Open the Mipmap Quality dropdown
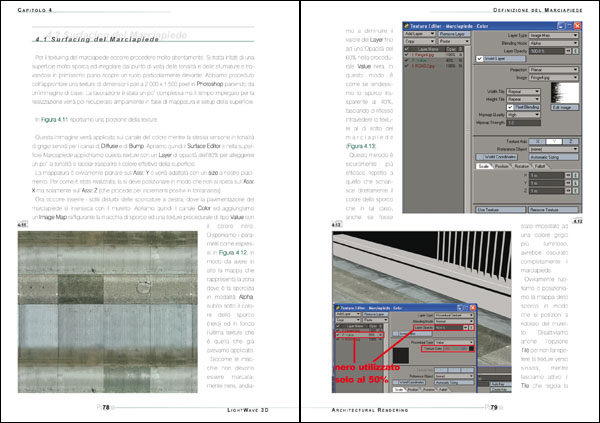600x423 pixels. [x=523, y=115]
